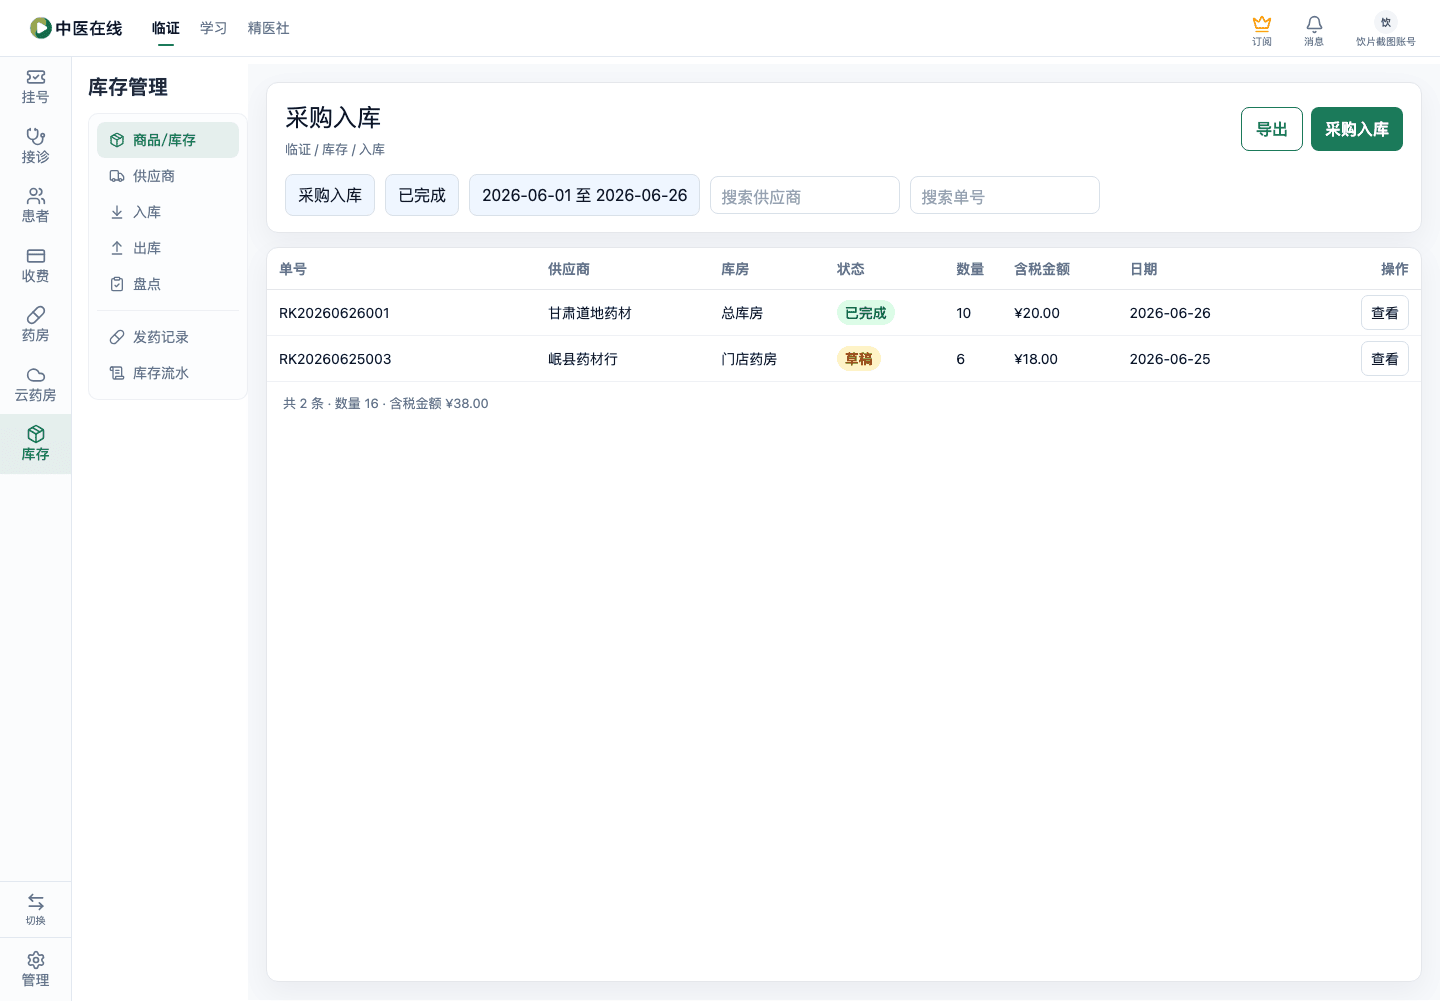Viewport: 1440px width, 1001px height.
Task: Click the green 采购入库 button
Action: (1357, 129)
